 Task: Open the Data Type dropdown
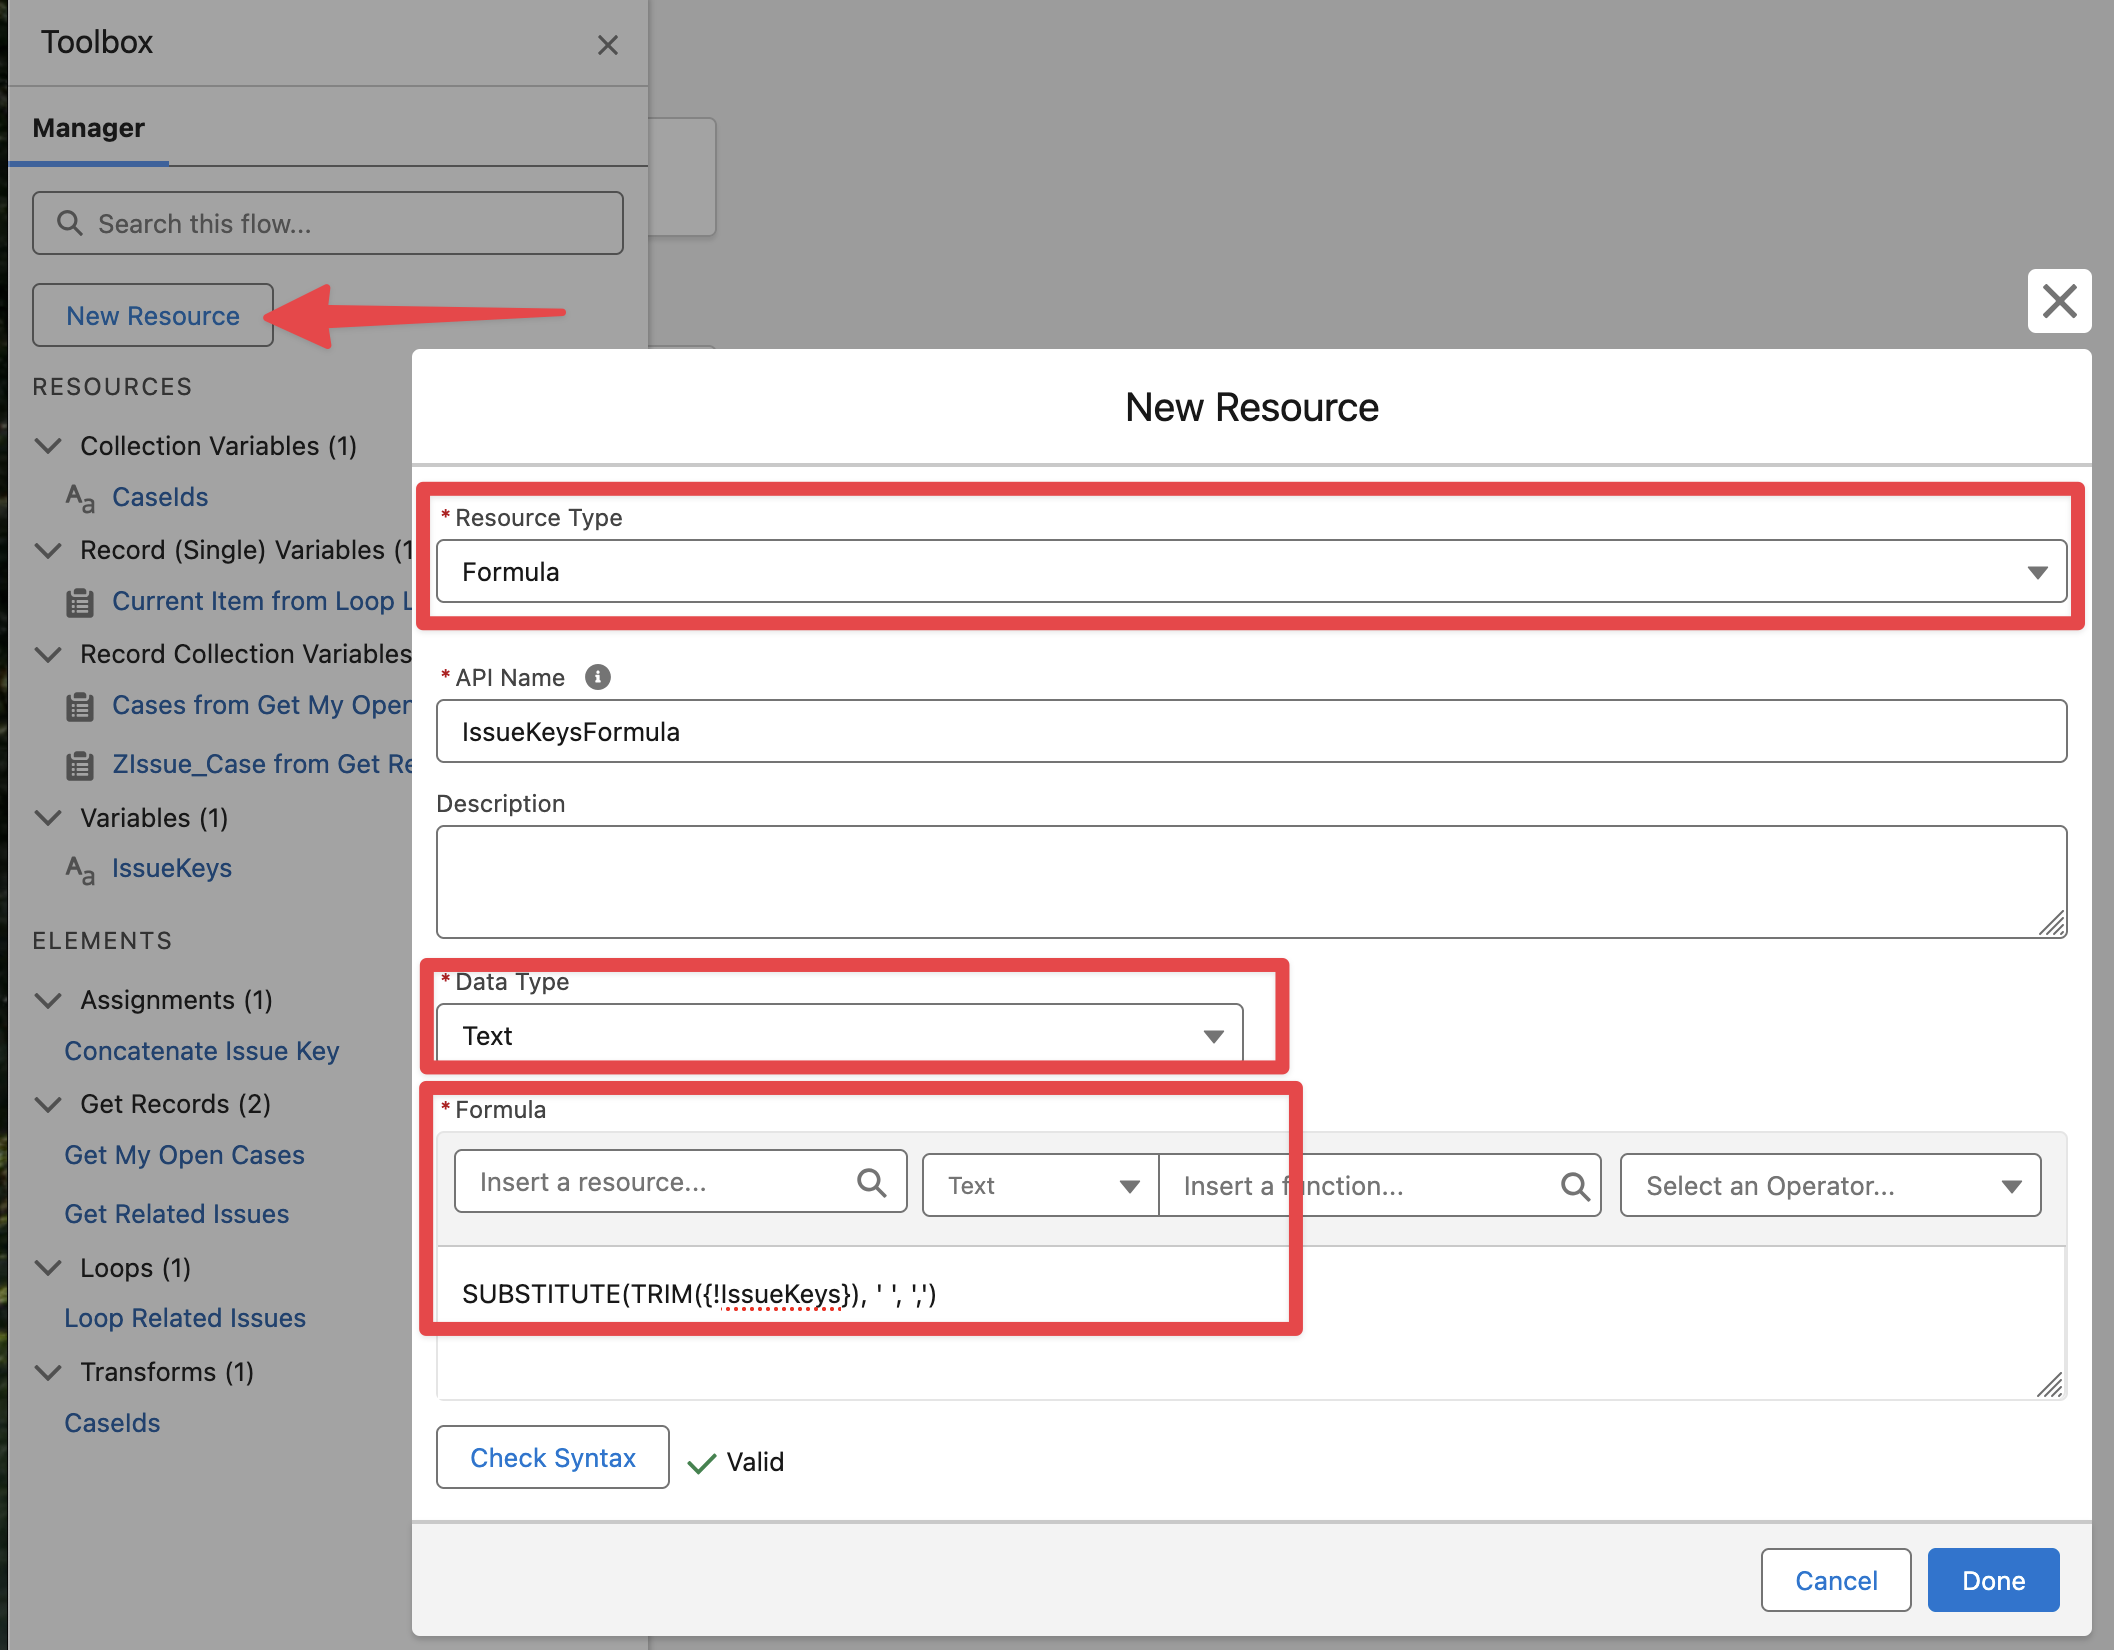pos(840,1036)
